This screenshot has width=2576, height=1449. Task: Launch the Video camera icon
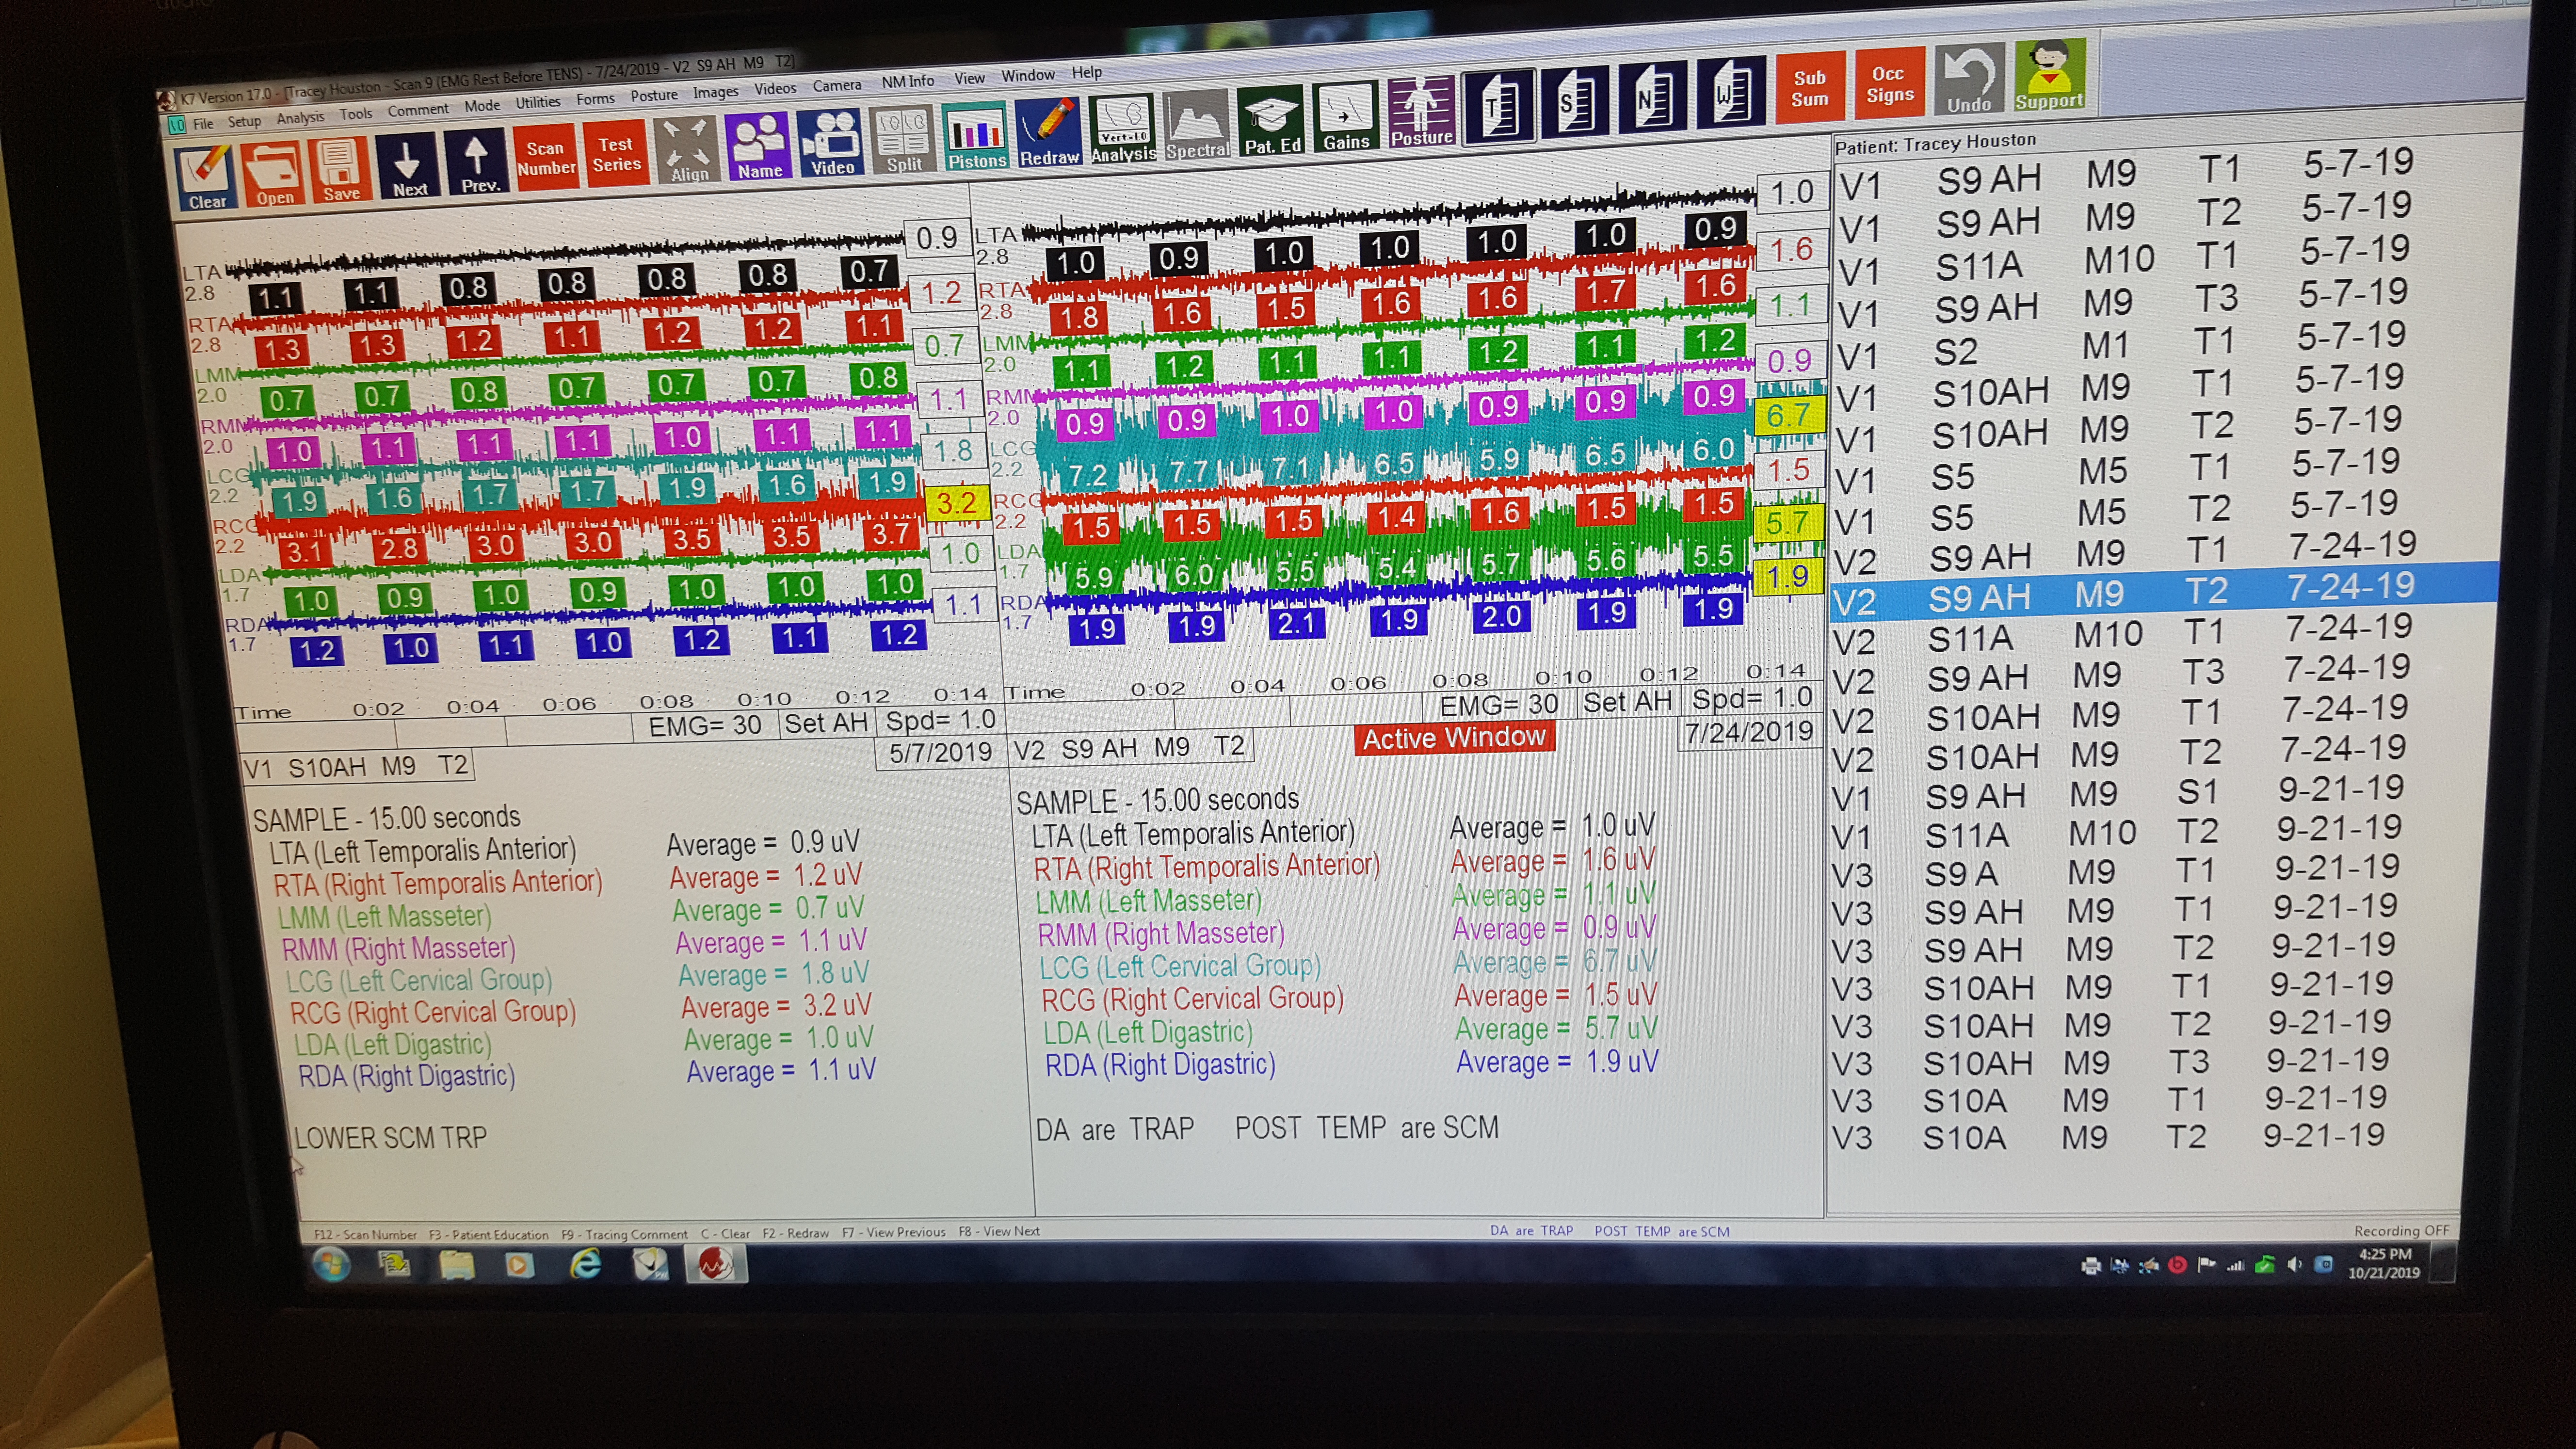pos(832,142)
